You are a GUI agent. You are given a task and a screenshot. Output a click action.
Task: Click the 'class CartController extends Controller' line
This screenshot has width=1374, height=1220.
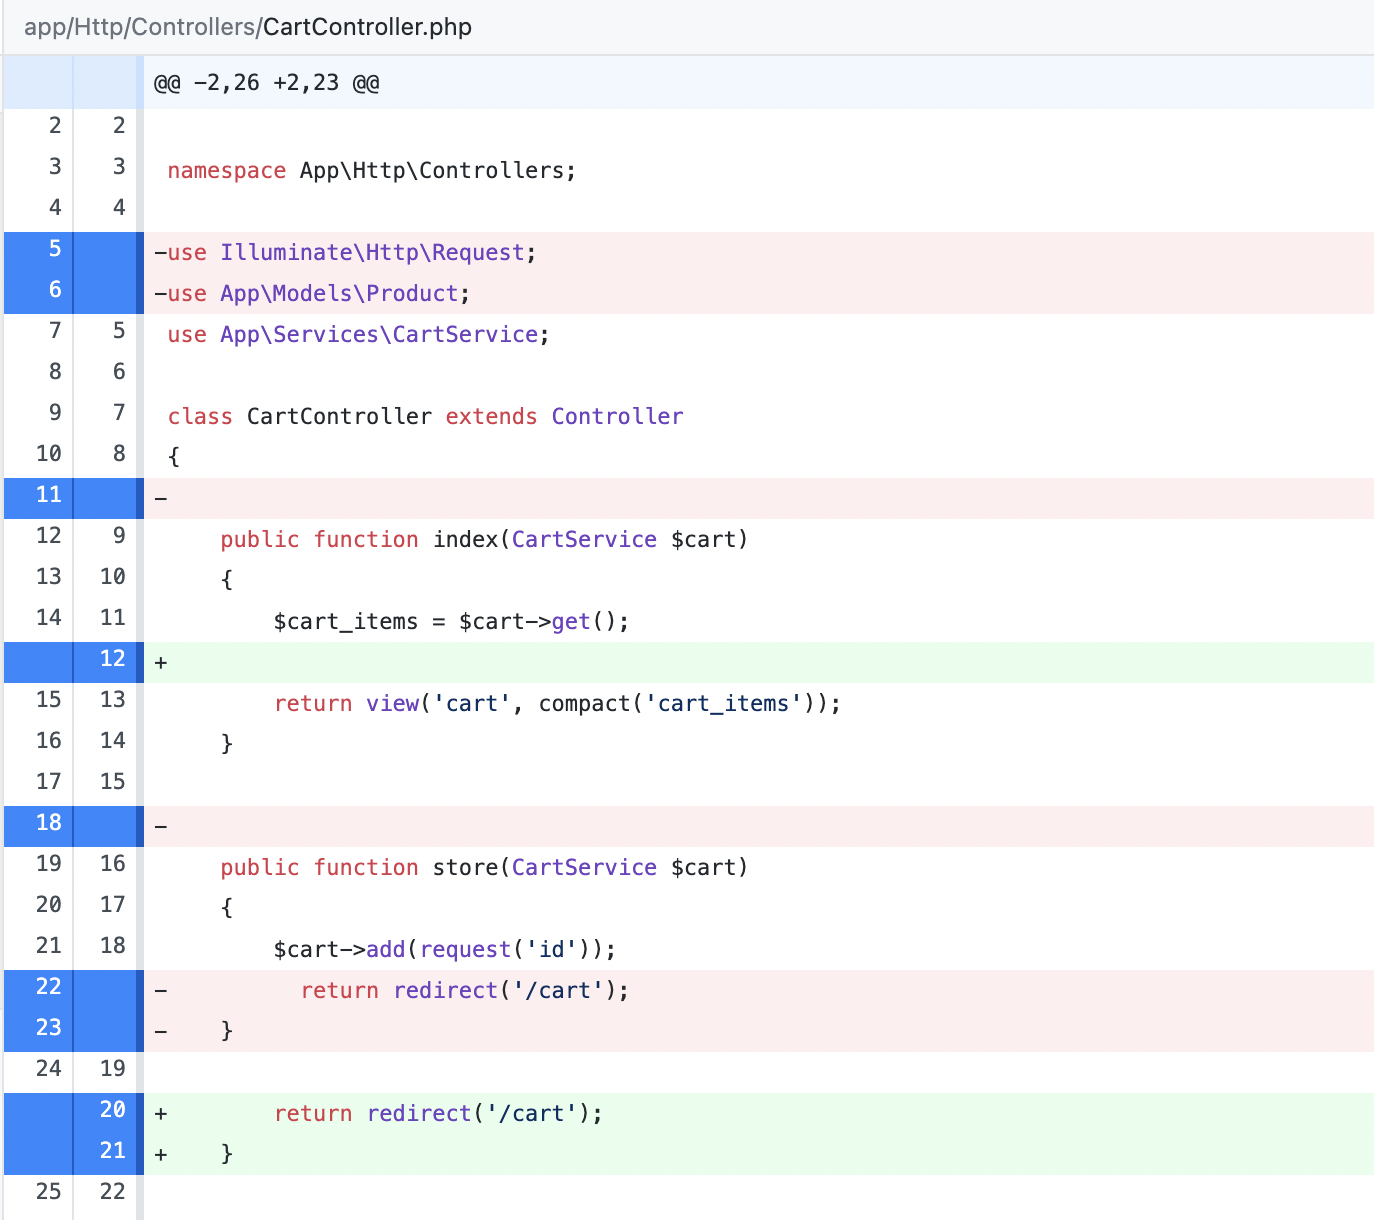(x=425, y=416)
